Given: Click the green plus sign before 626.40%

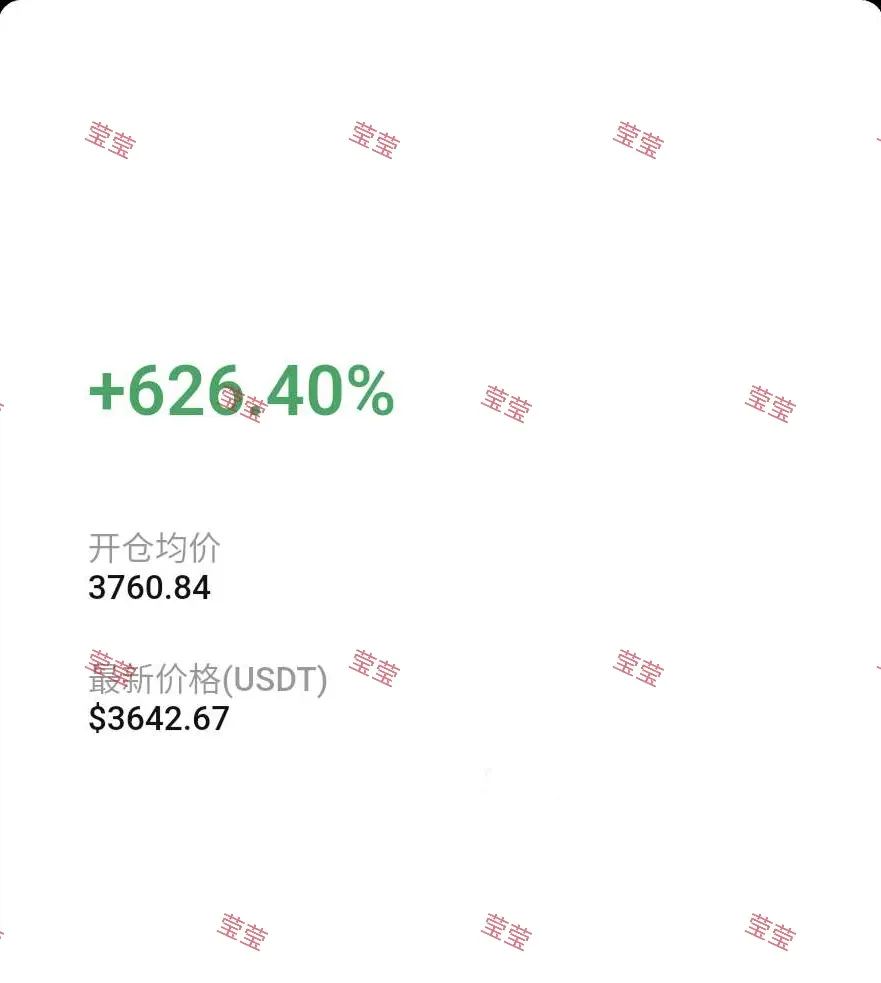Looking at the screenshot, I should 106,393.
